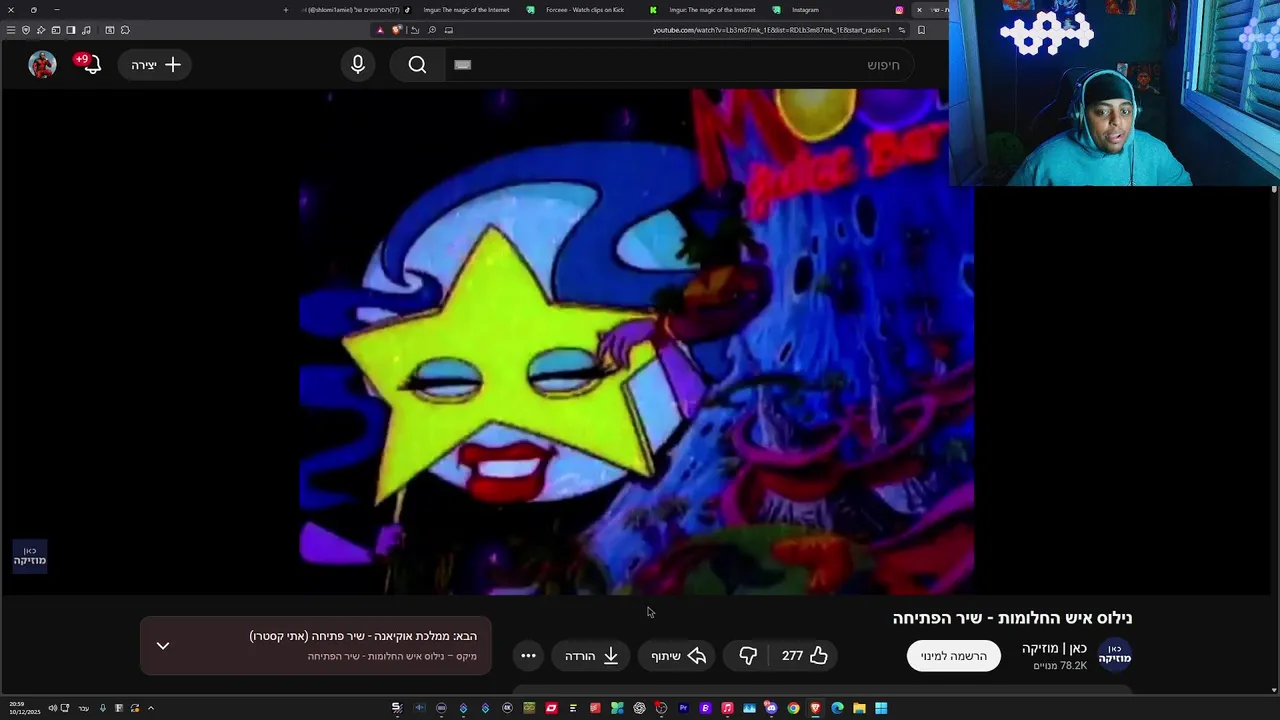The height and width of the screenshot is (720, 1280).
Task: Open Brave Shields lion icon
Action: 397,30
